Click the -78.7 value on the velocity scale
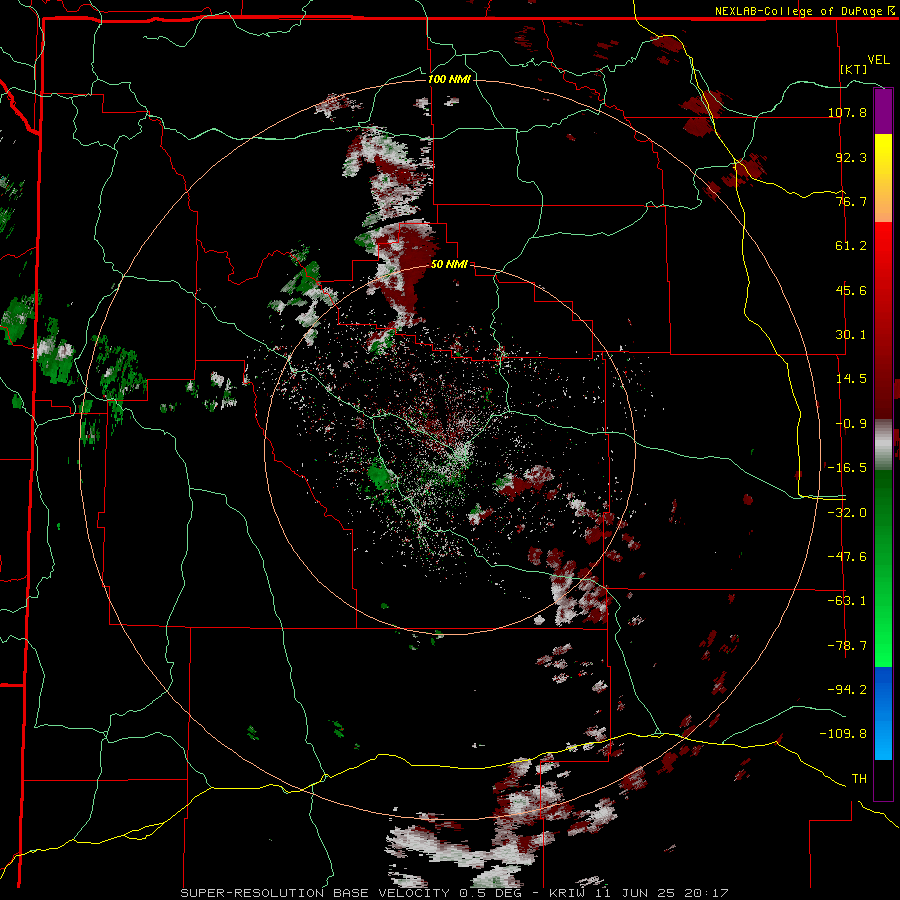 coord(847,646)
